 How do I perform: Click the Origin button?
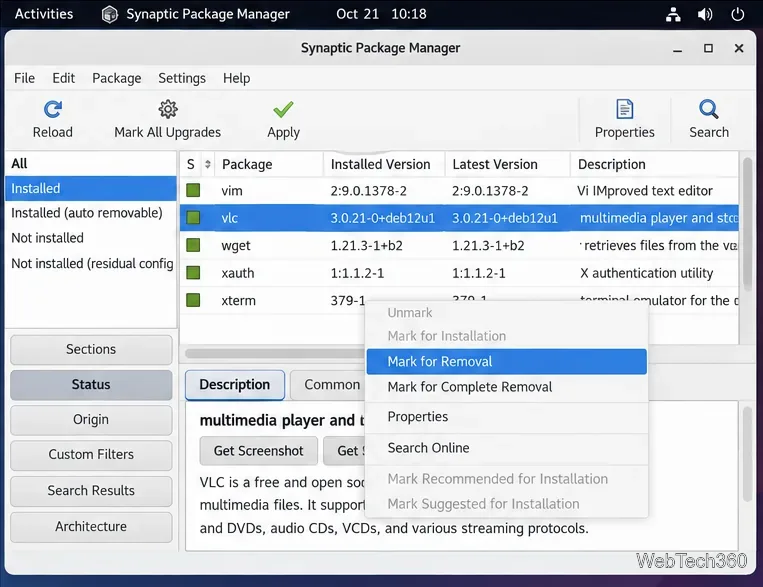point(91,420)
